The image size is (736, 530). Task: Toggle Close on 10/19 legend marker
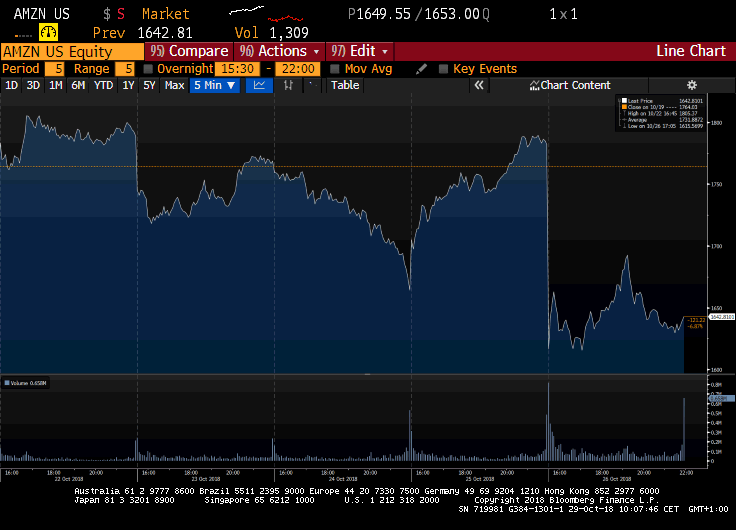point(624,107)
